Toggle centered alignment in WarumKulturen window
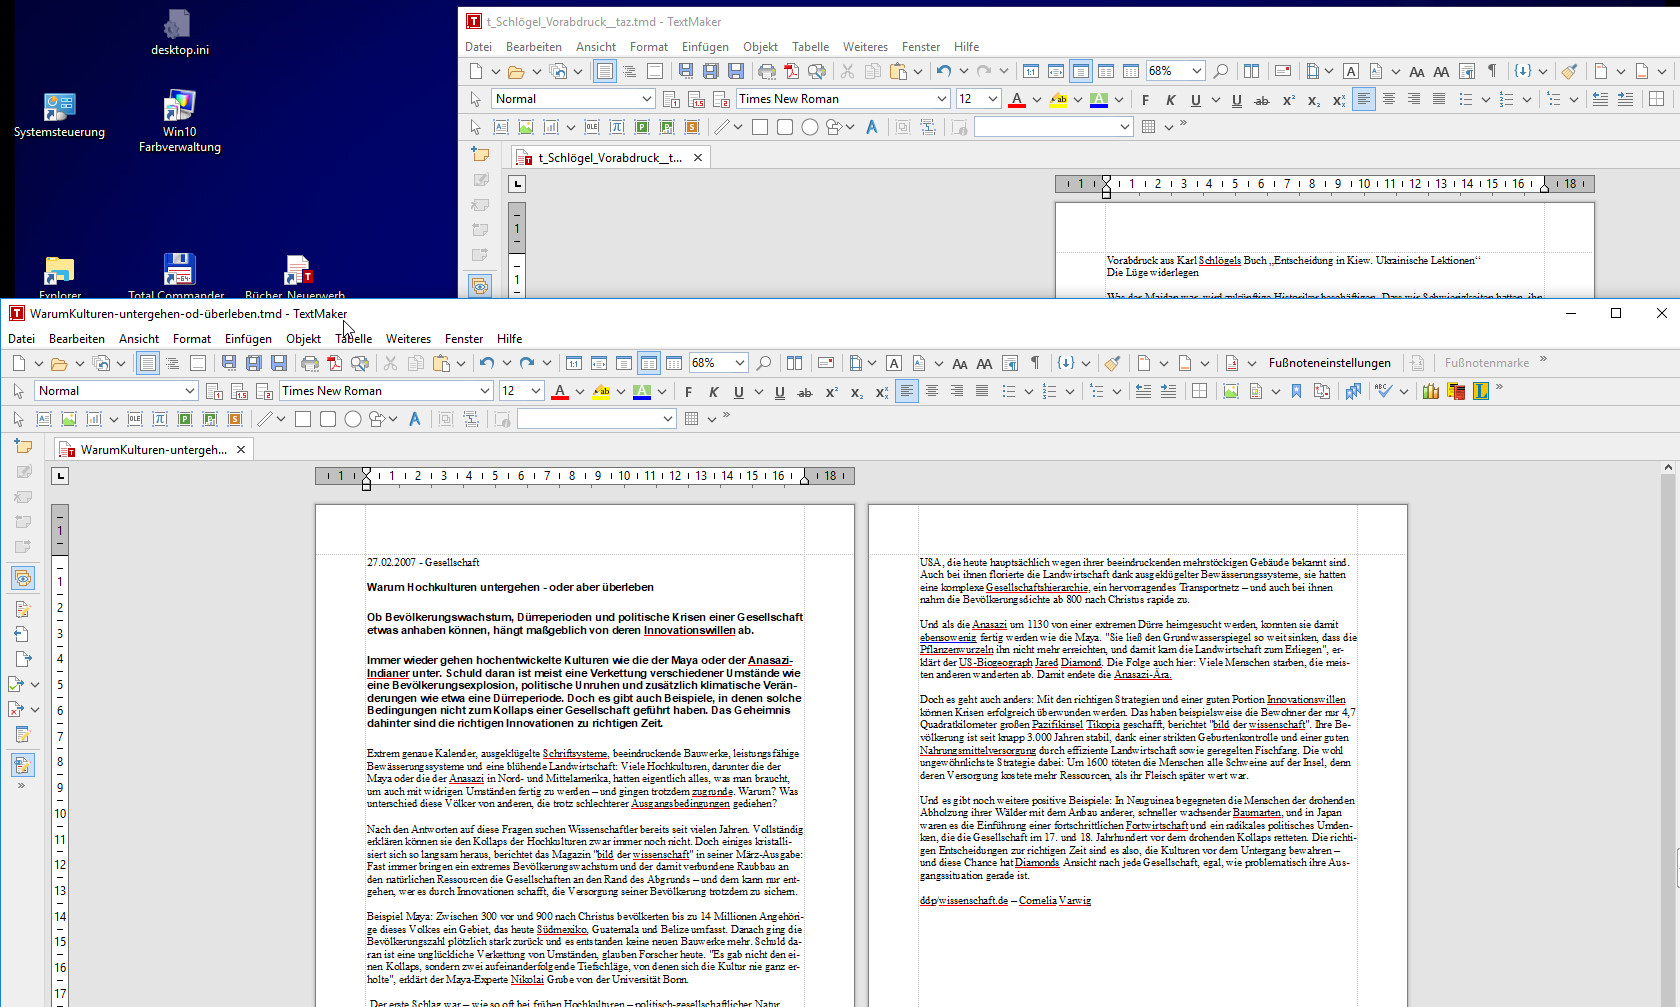1680x1007 pixels. pyautogui.click(x=932, y=391)
